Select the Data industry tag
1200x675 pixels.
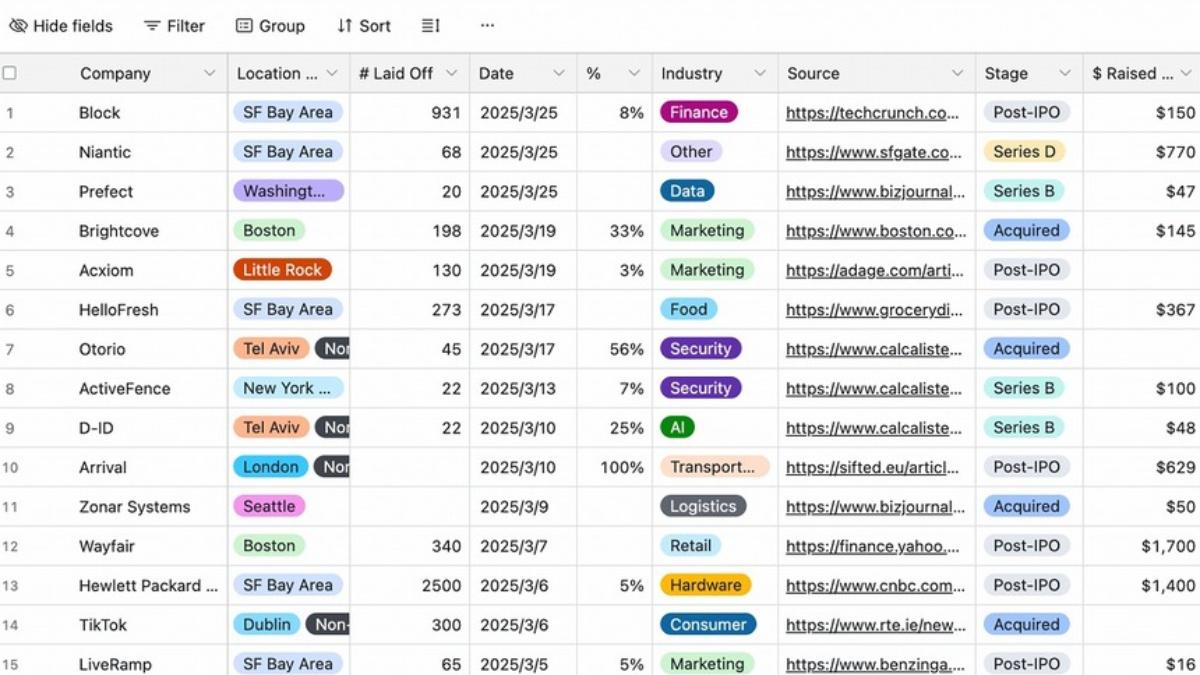[687, 191]
